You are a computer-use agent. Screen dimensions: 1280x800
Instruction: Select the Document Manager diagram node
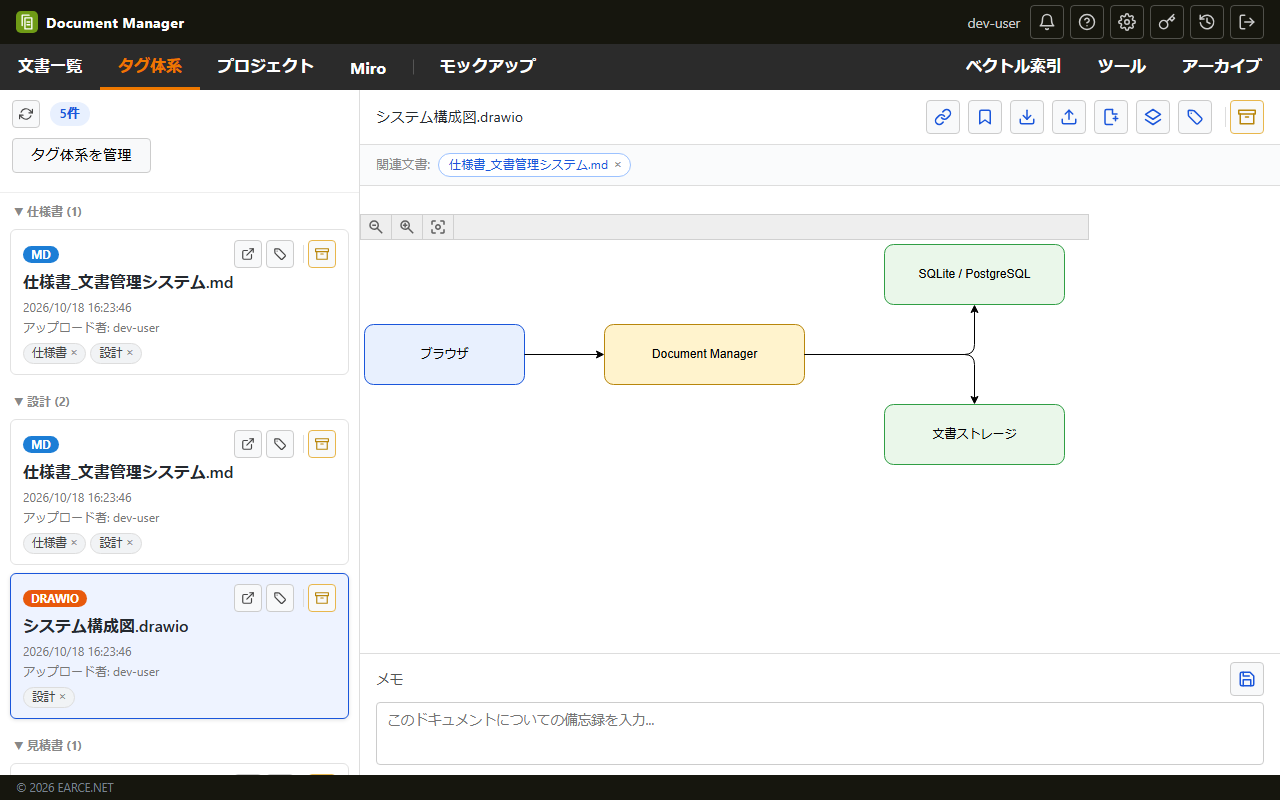click(704, 354)
